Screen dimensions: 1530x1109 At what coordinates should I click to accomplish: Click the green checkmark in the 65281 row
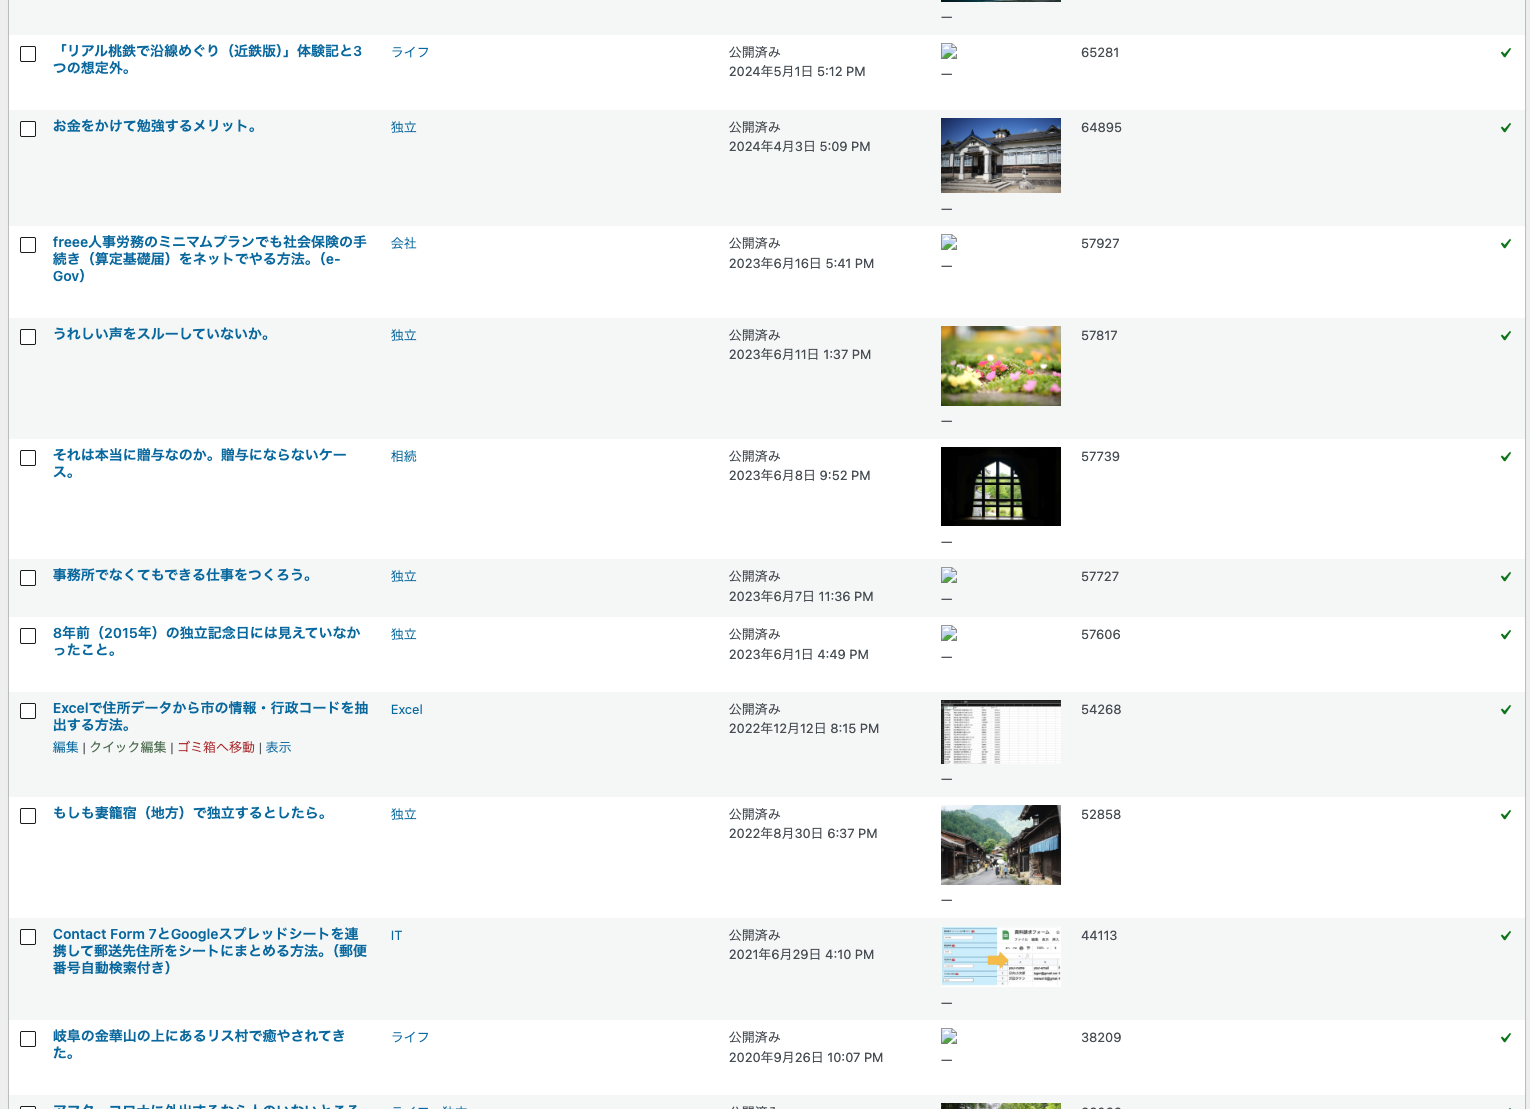tap(1505, 52)
